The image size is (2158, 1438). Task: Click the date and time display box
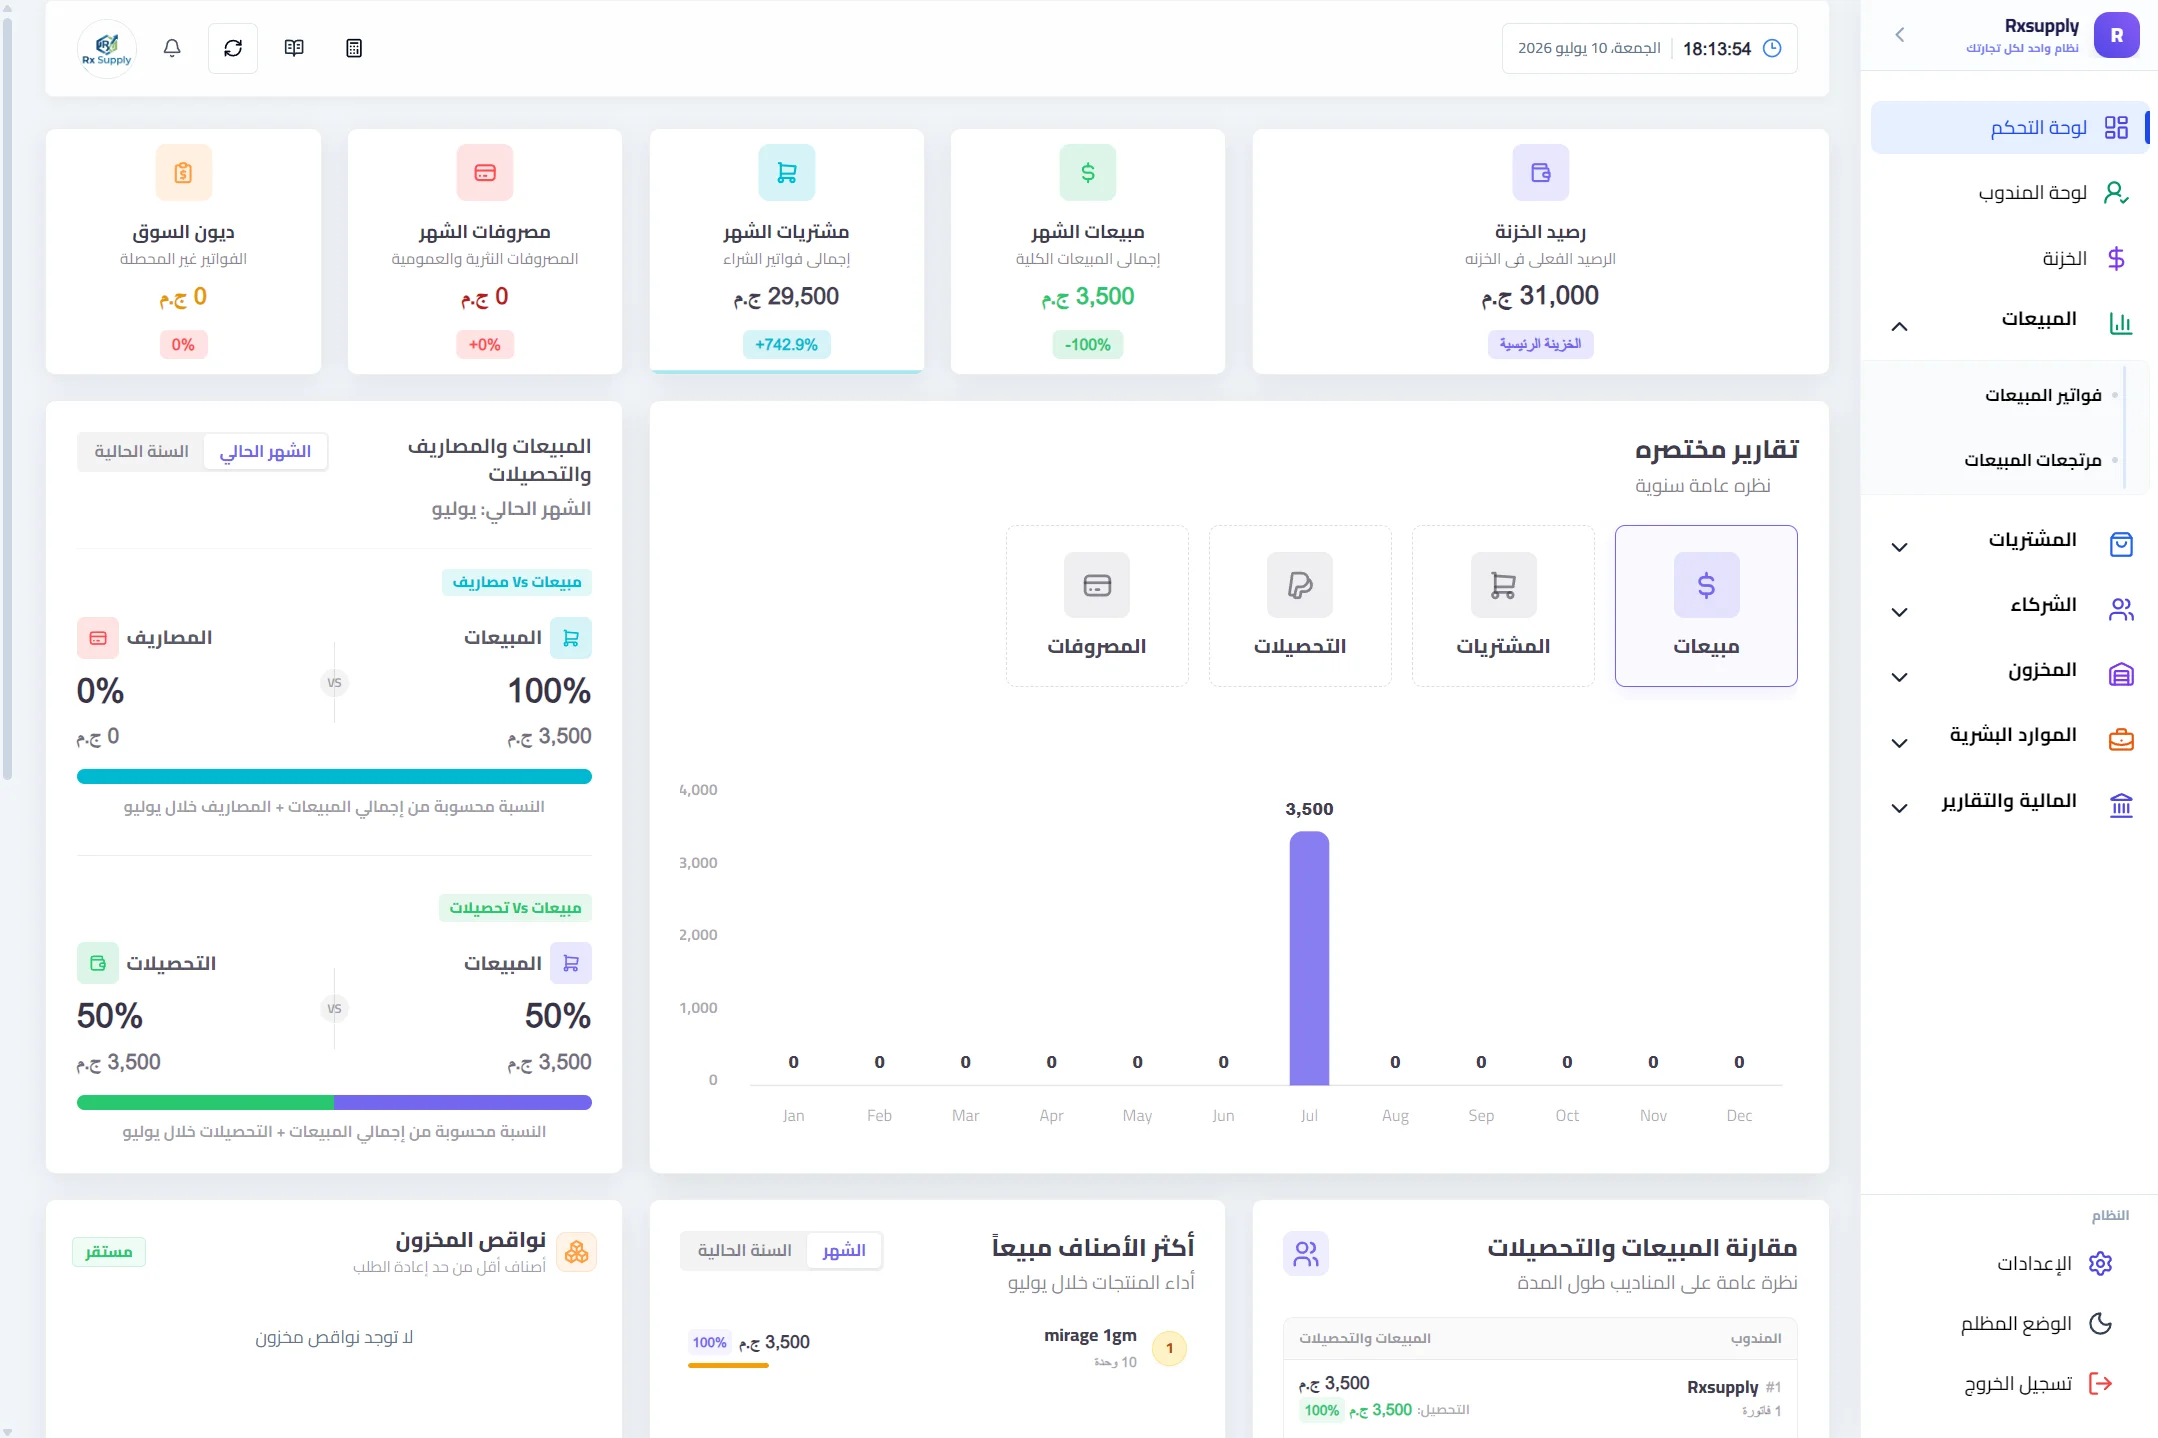(x=1649, y=48)
